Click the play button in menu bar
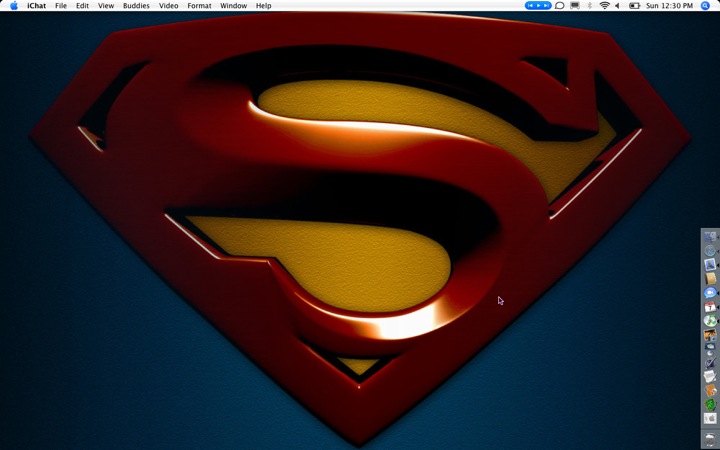Screen dimensions: 720x450 (x=538, y=6)
